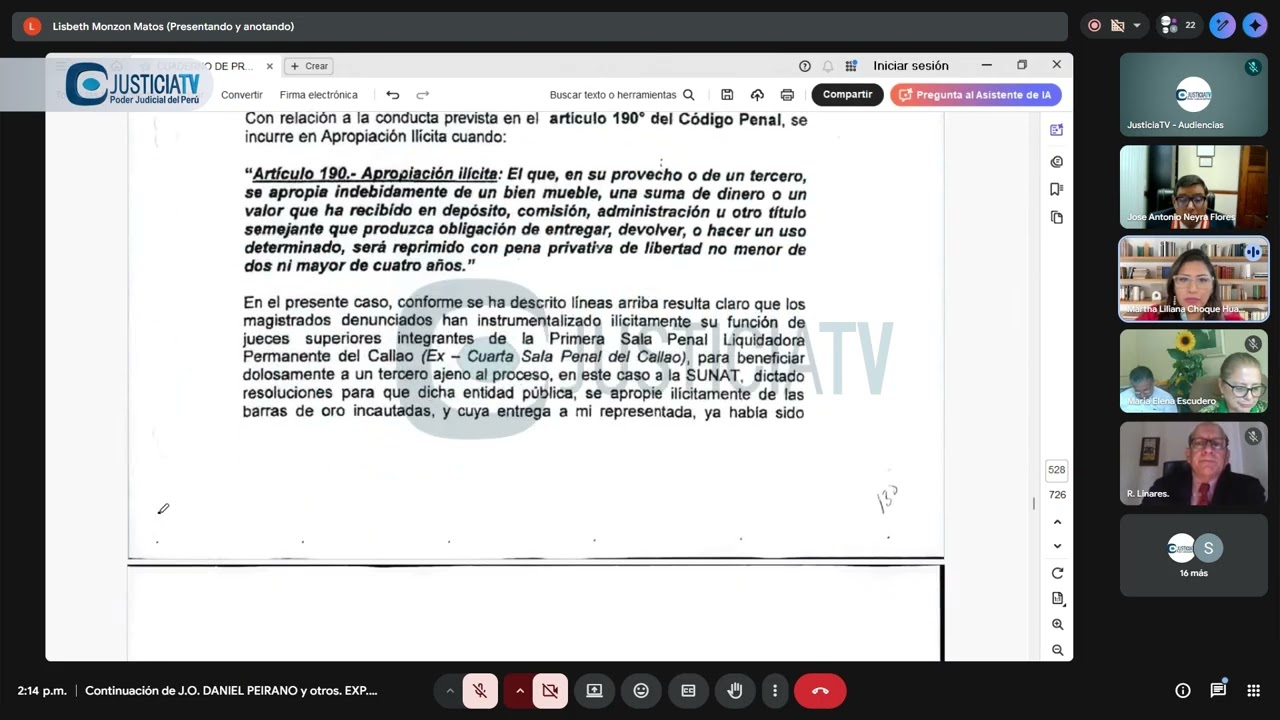Leave the call with red hang-up button
Image resolution: width=1280 pixels, height=720 pixels.
tap(820, 690)
